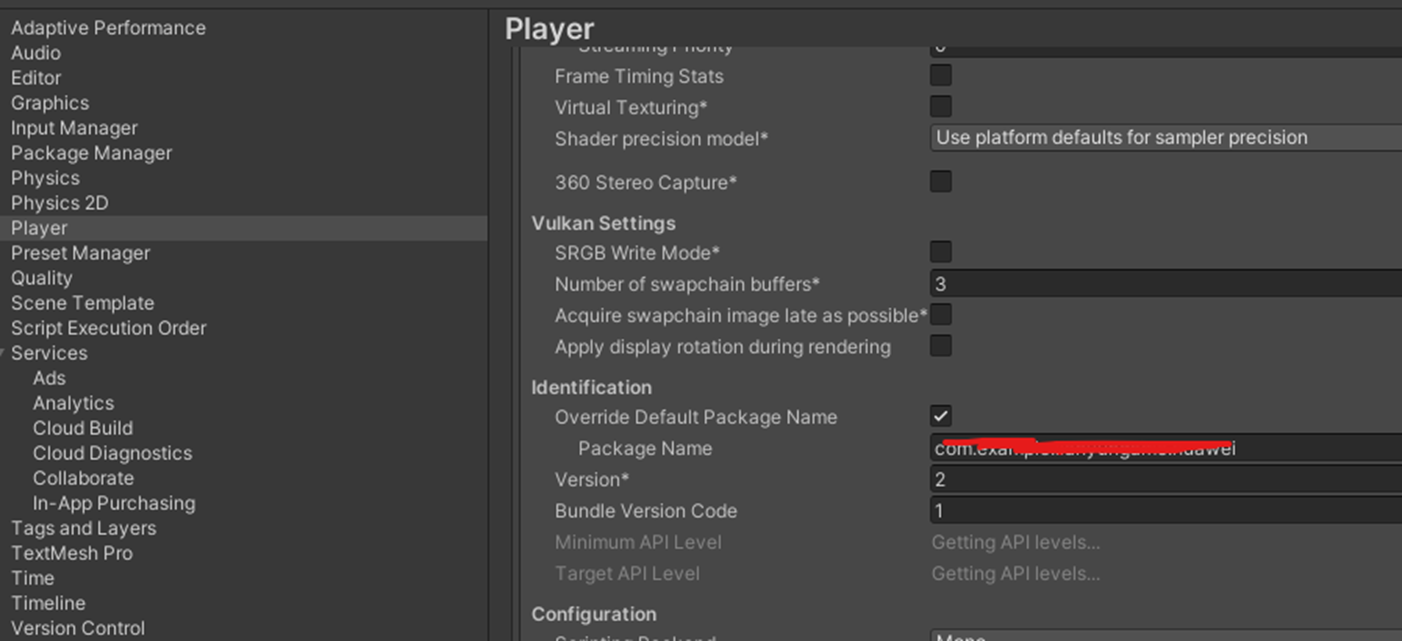
Task: Enable Apply display rotation during rendering
Action: coord(939,347)
